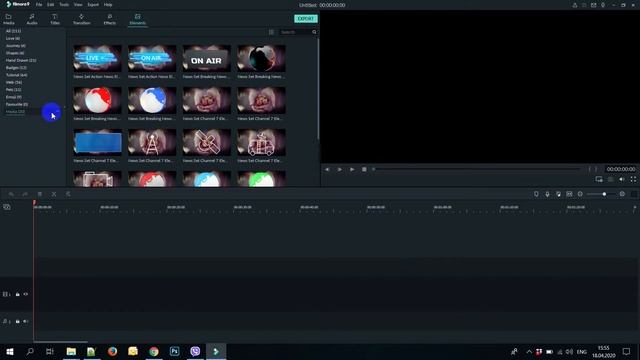Select the Love category

pyautogui.click(x=13, y=38)
